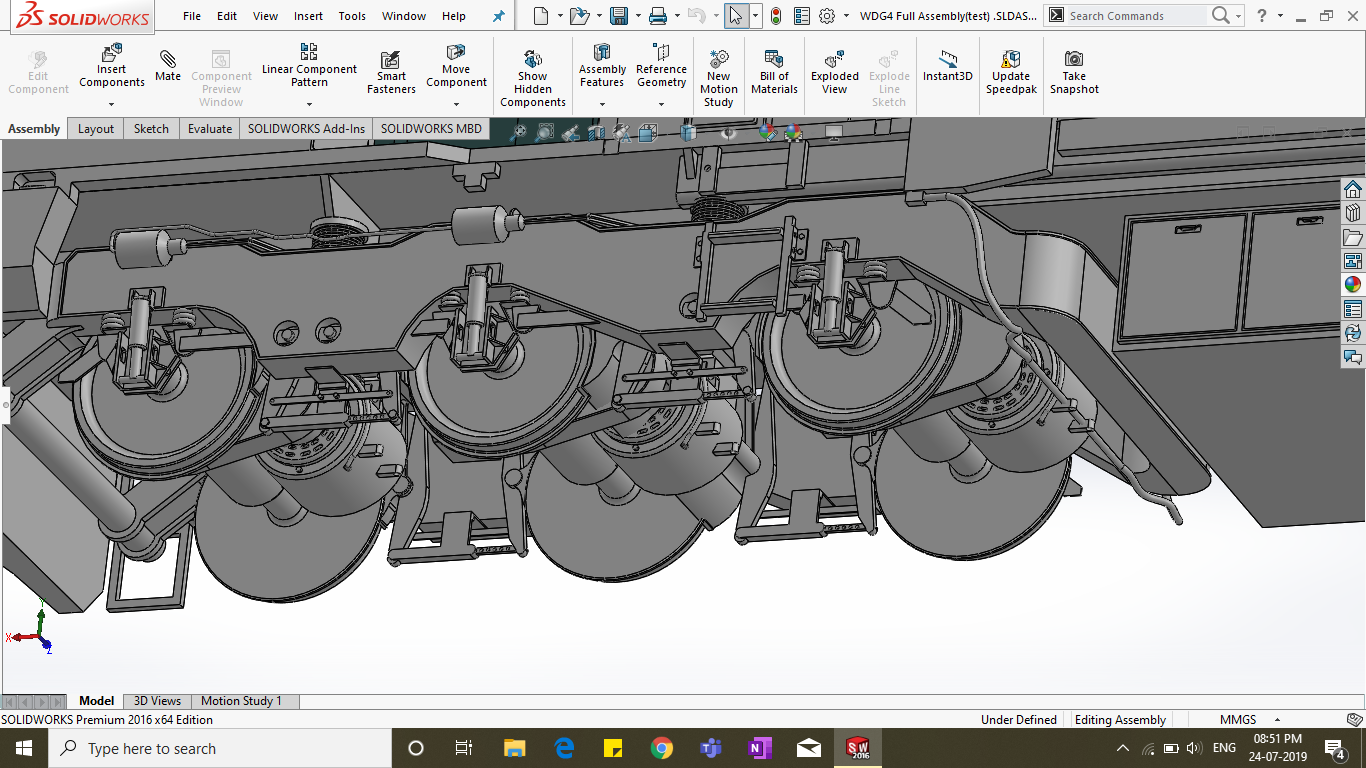Select the Zoom to Fit view icon

[x=519, y=132]
